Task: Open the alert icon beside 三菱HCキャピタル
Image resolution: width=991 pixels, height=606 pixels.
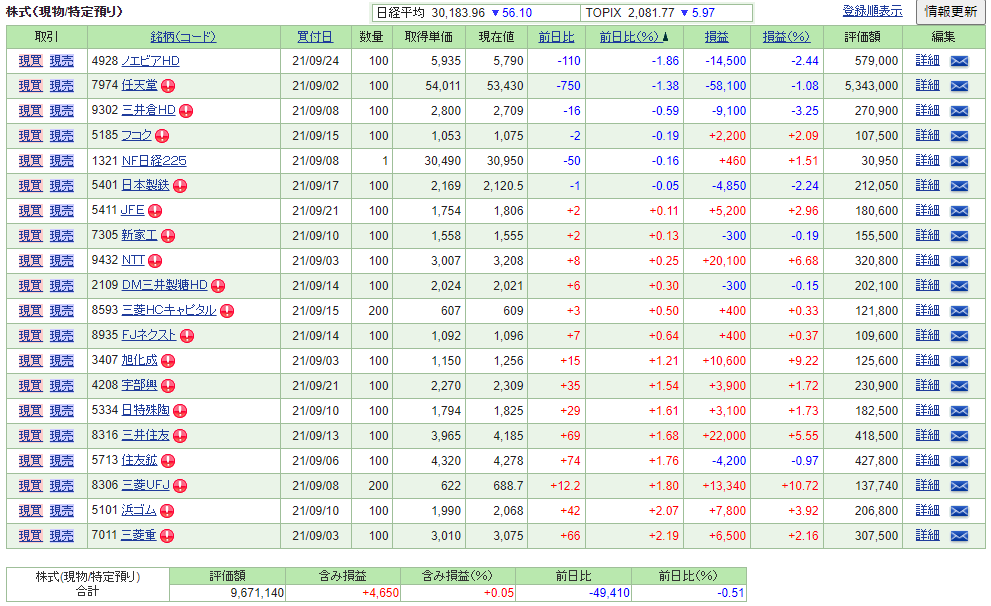Action: (x=226, y=311)
